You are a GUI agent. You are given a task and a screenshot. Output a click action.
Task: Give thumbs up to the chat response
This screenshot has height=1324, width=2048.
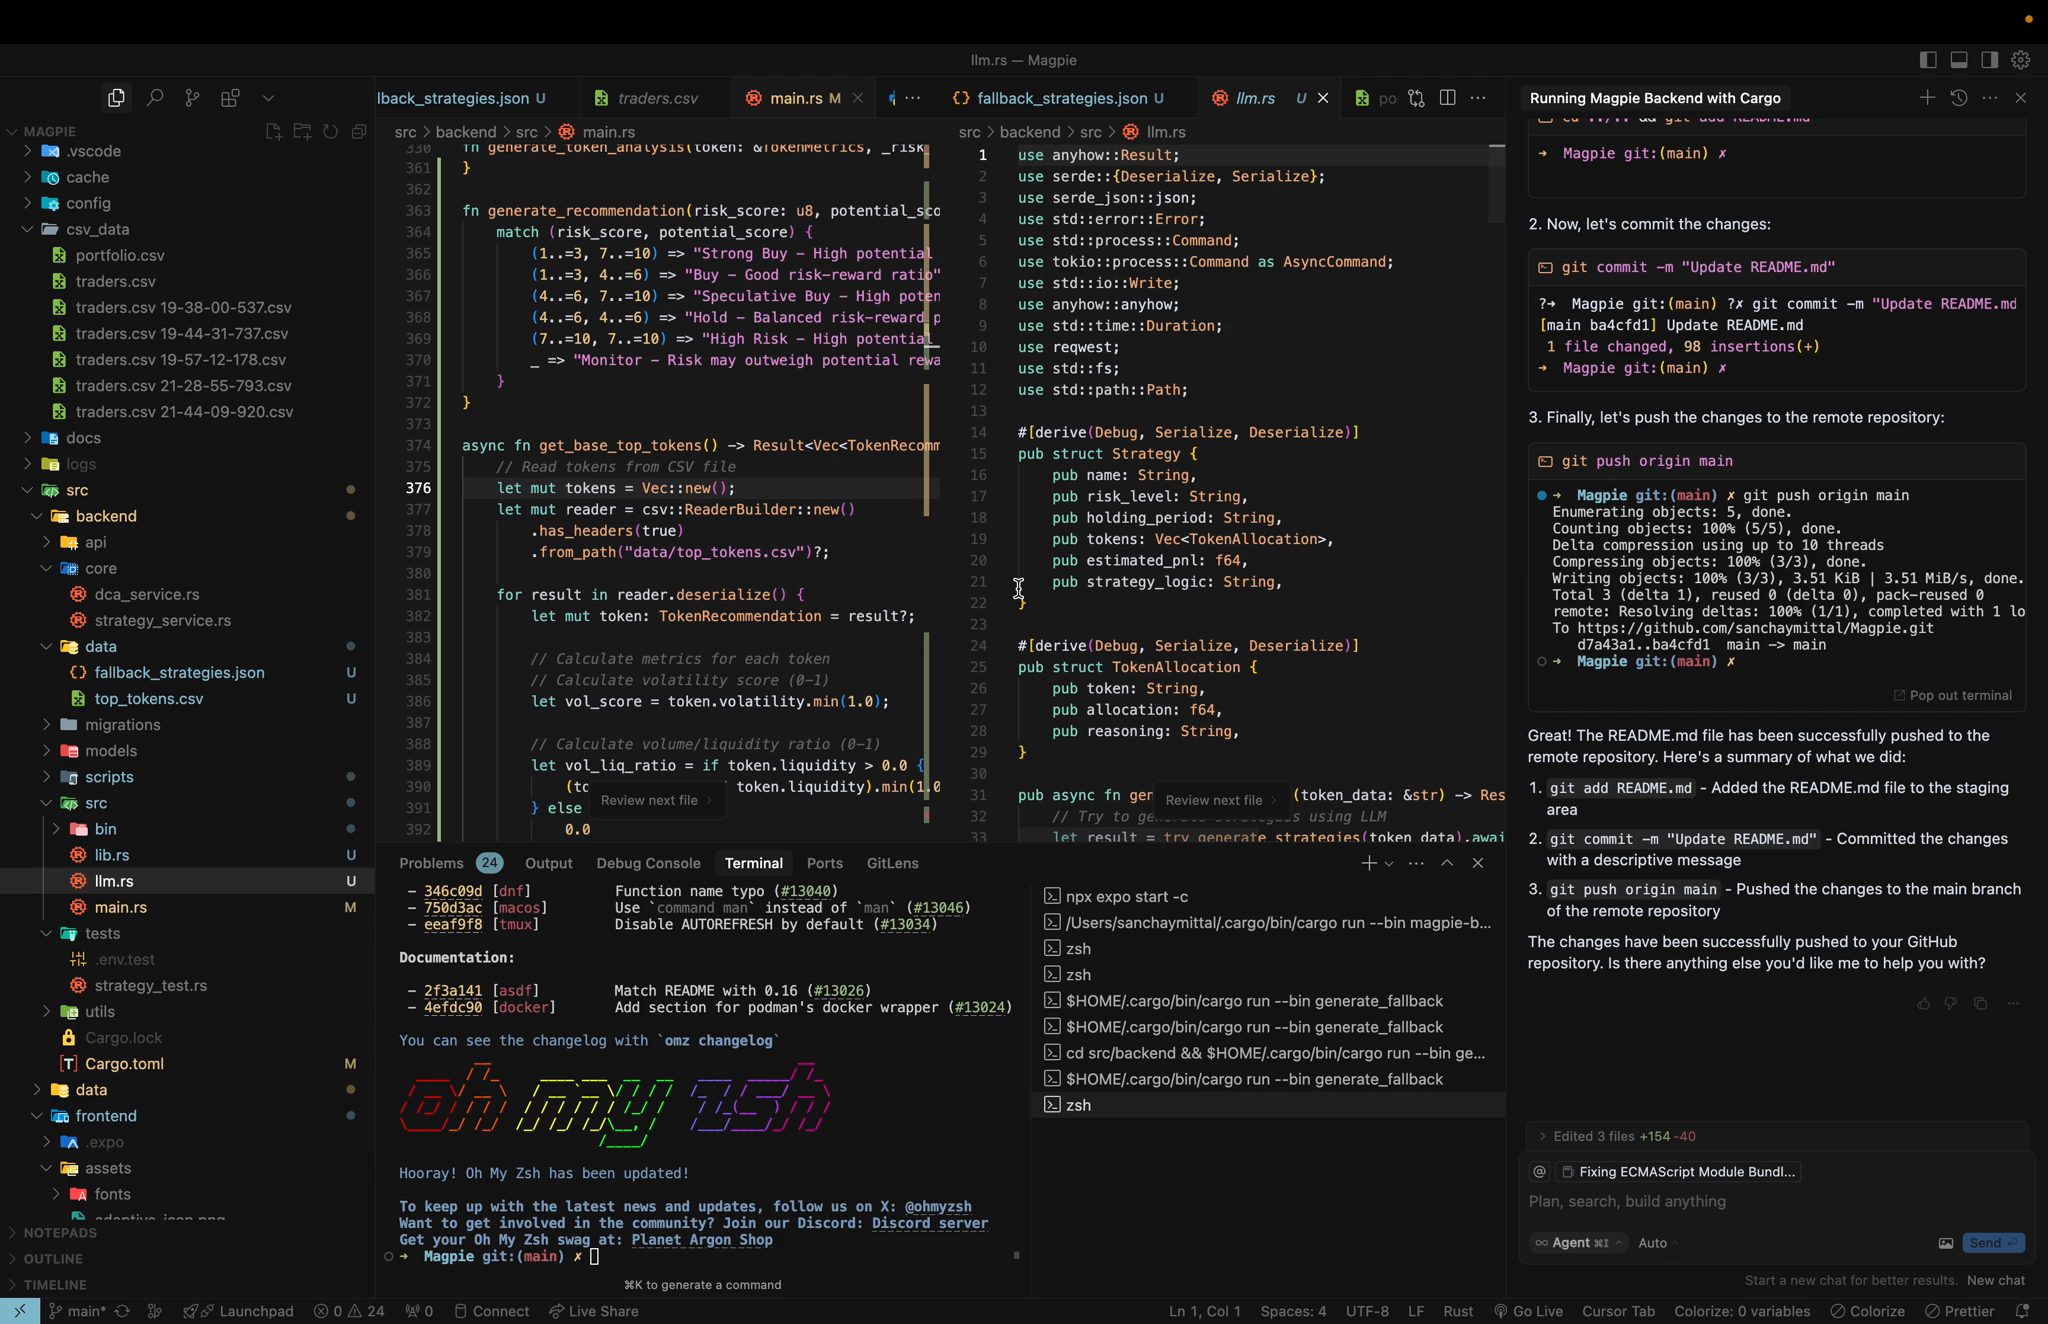click(1923, 1003)
